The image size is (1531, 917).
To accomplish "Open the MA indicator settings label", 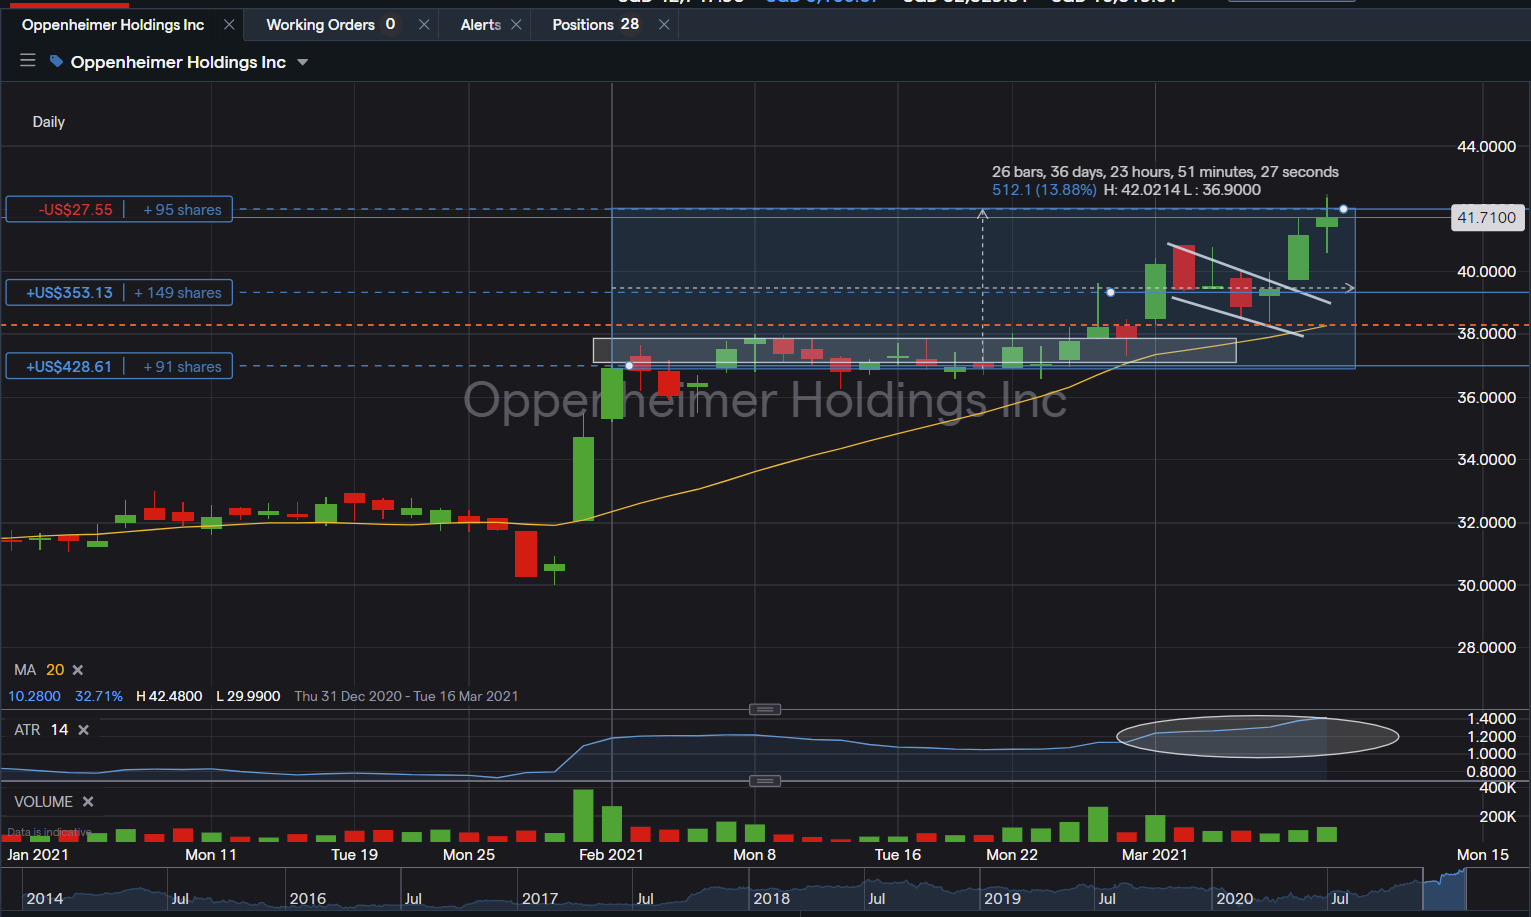I will [x=25, y=670].
